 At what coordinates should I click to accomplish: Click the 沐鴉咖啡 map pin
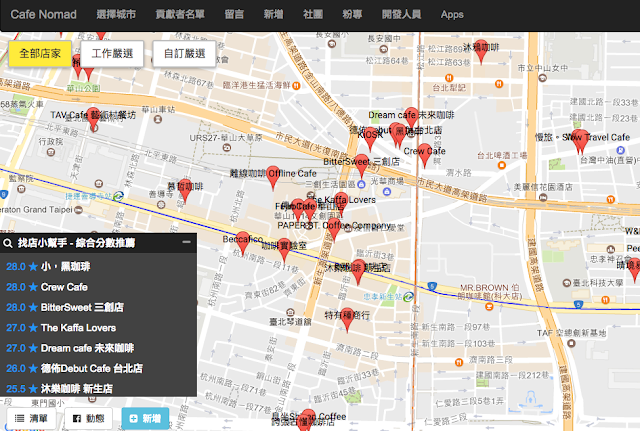pyautogui.click(x=481, y=52)
